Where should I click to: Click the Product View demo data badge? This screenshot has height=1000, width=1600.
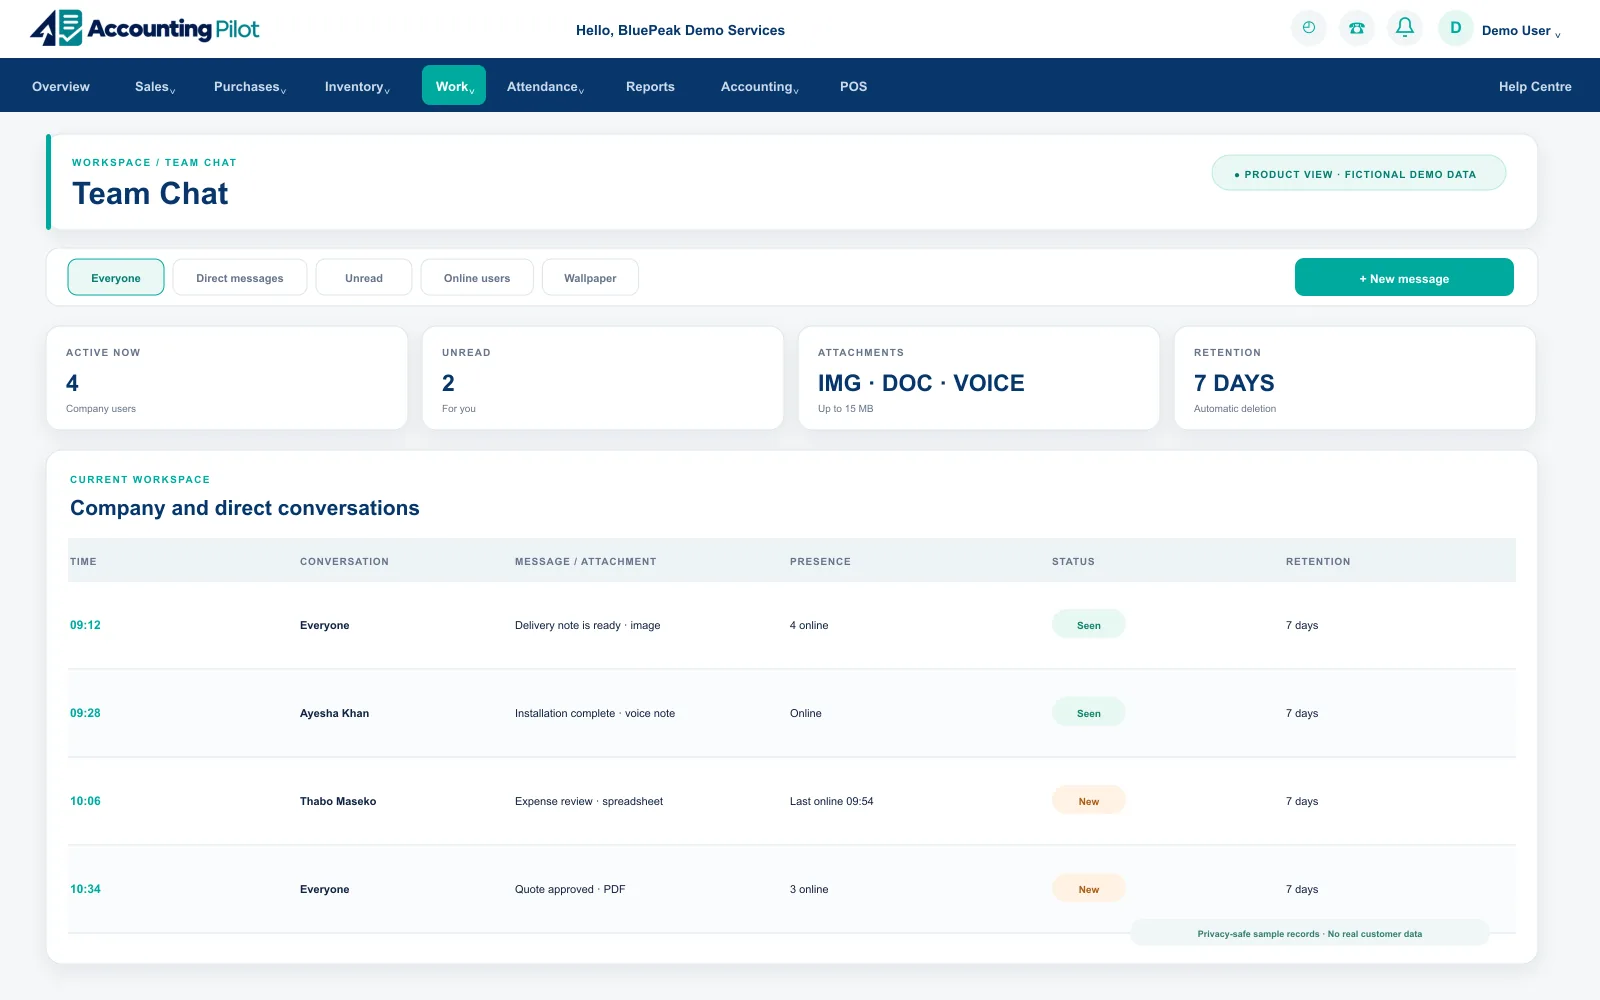pos(1359,173)
